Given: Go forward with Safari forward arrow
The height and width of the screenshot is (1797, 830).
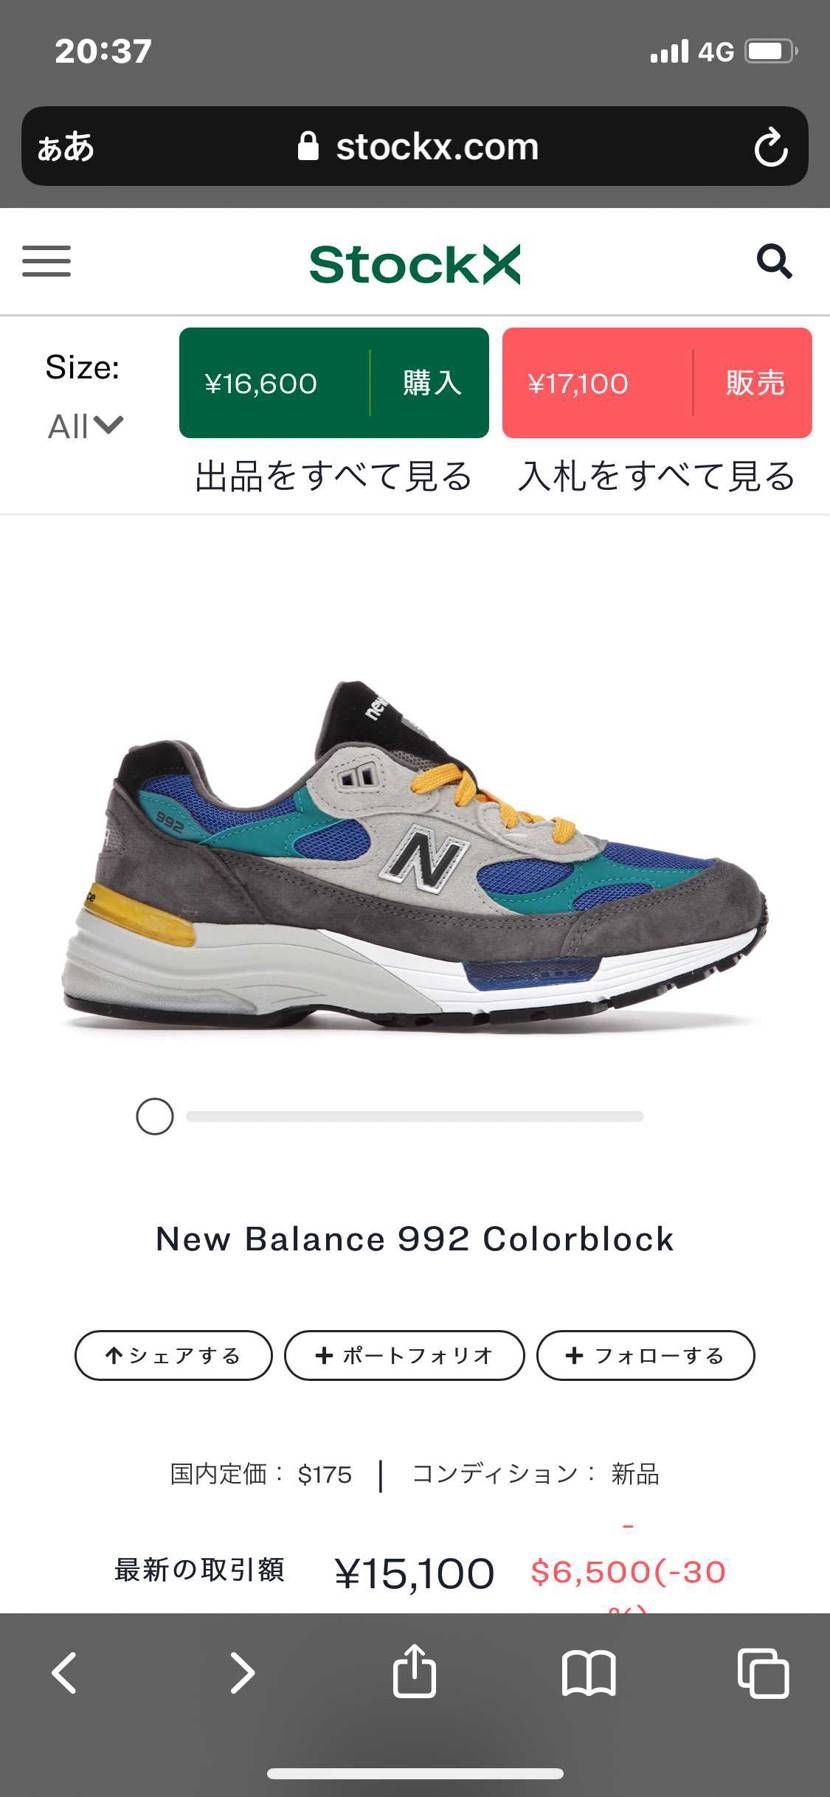Looking at the screenshot, I should [x=241, y=1672].
